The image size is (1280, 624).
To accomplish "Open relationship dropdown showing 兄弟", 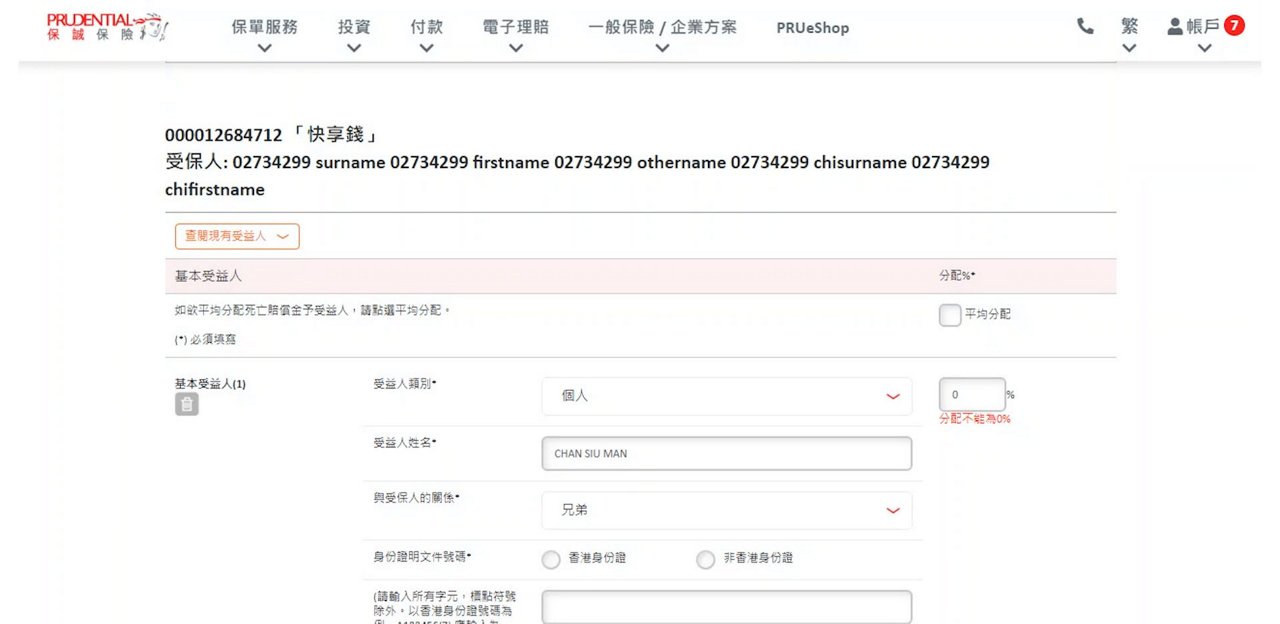I will click(x=727, y=510).
